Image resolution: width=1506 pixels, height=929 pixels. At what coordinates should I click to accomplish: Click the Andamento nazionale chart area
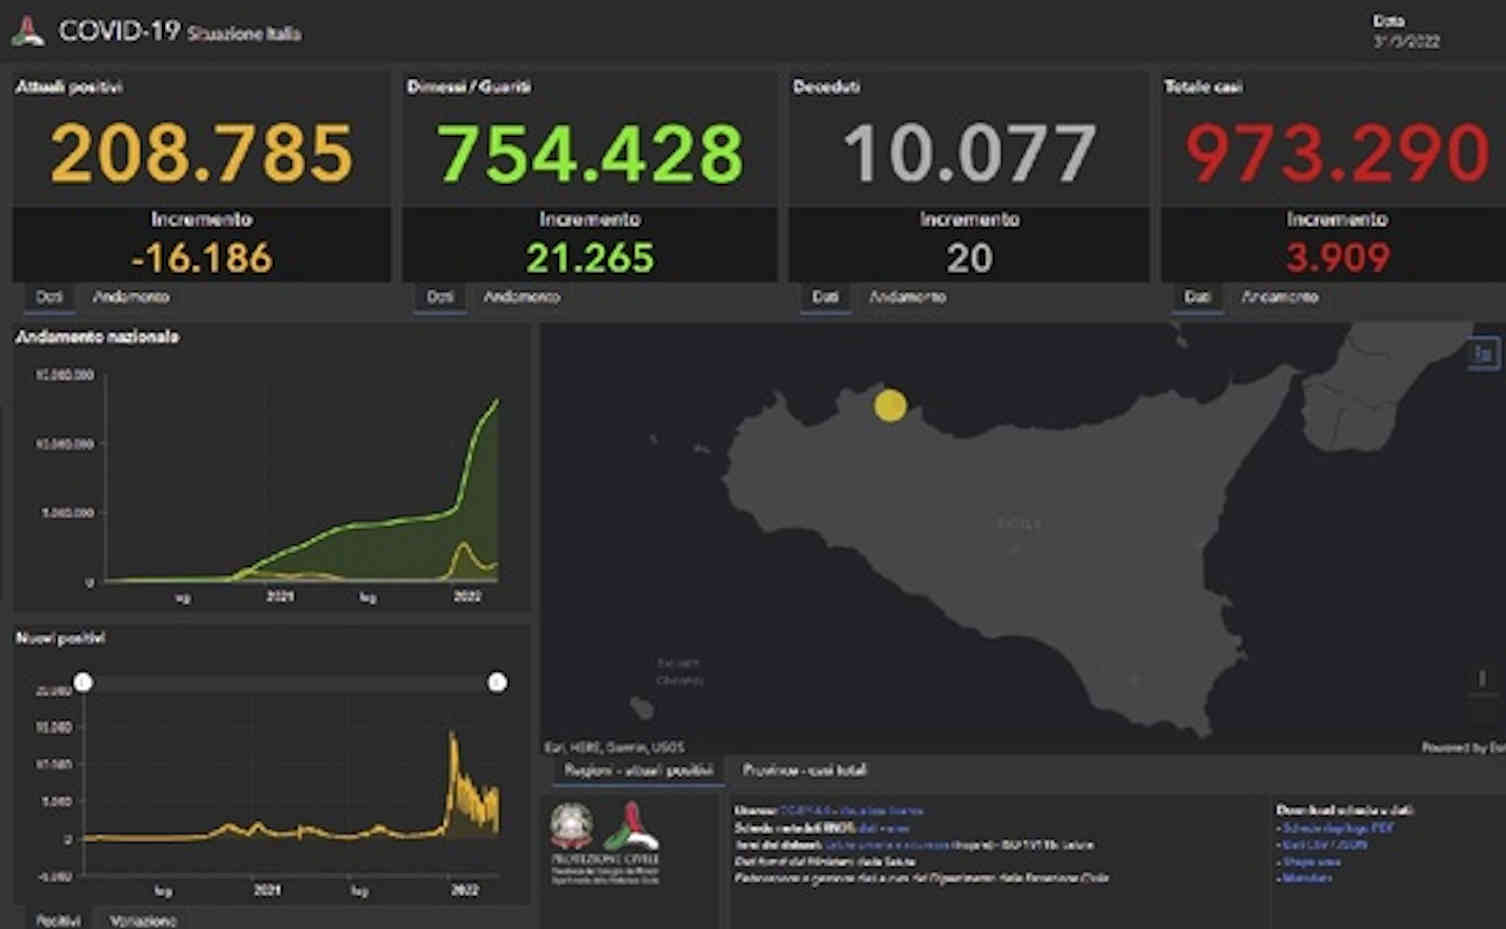click(x=301, y=480)
